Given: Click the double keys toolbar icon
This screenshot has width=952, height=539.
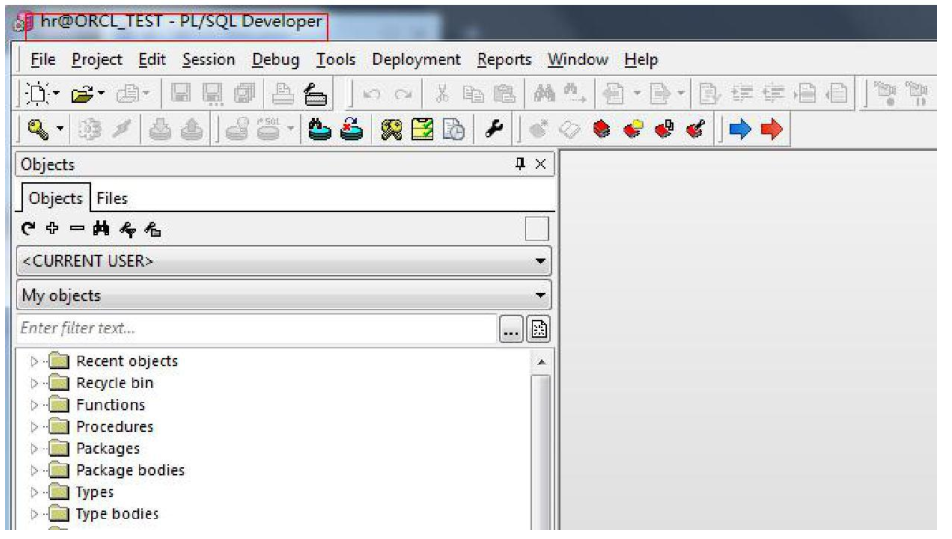Looking at the screenshot, I should pos(391,129).
